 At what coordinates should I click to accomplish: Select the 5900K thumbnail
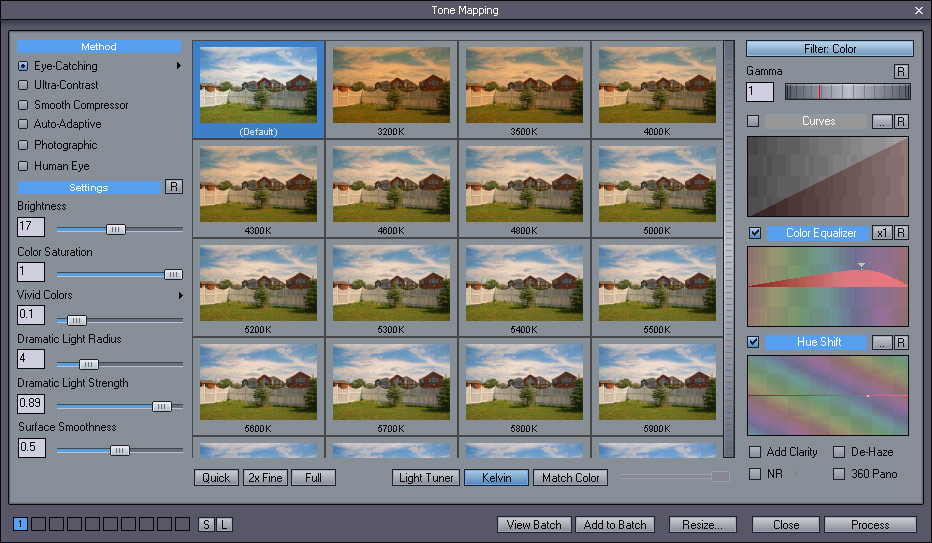click(x=657, y=387)
